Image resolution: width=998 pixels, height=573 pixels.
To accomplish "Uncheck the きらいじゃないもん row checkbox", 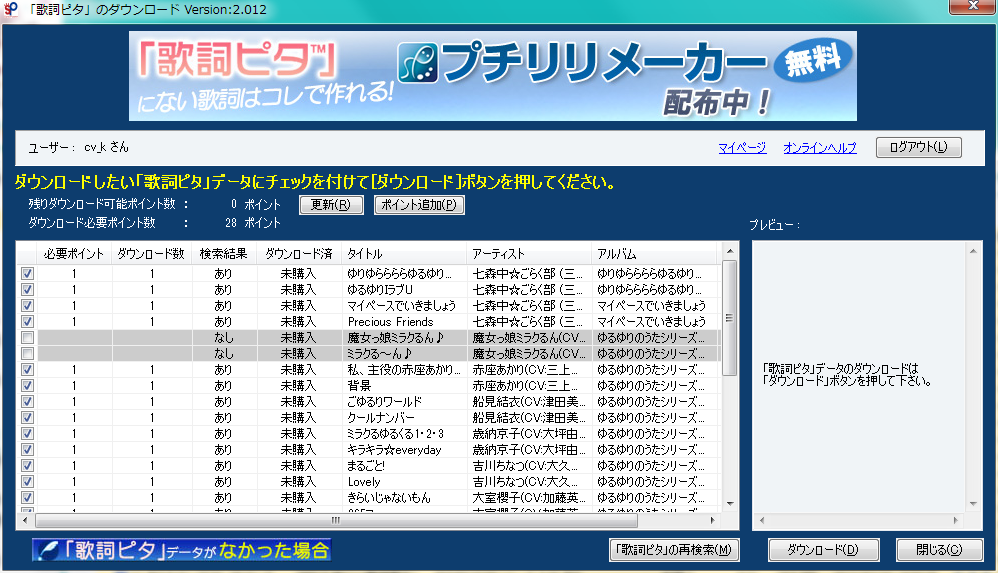I will pyautogui.click(x=27, y=498).
